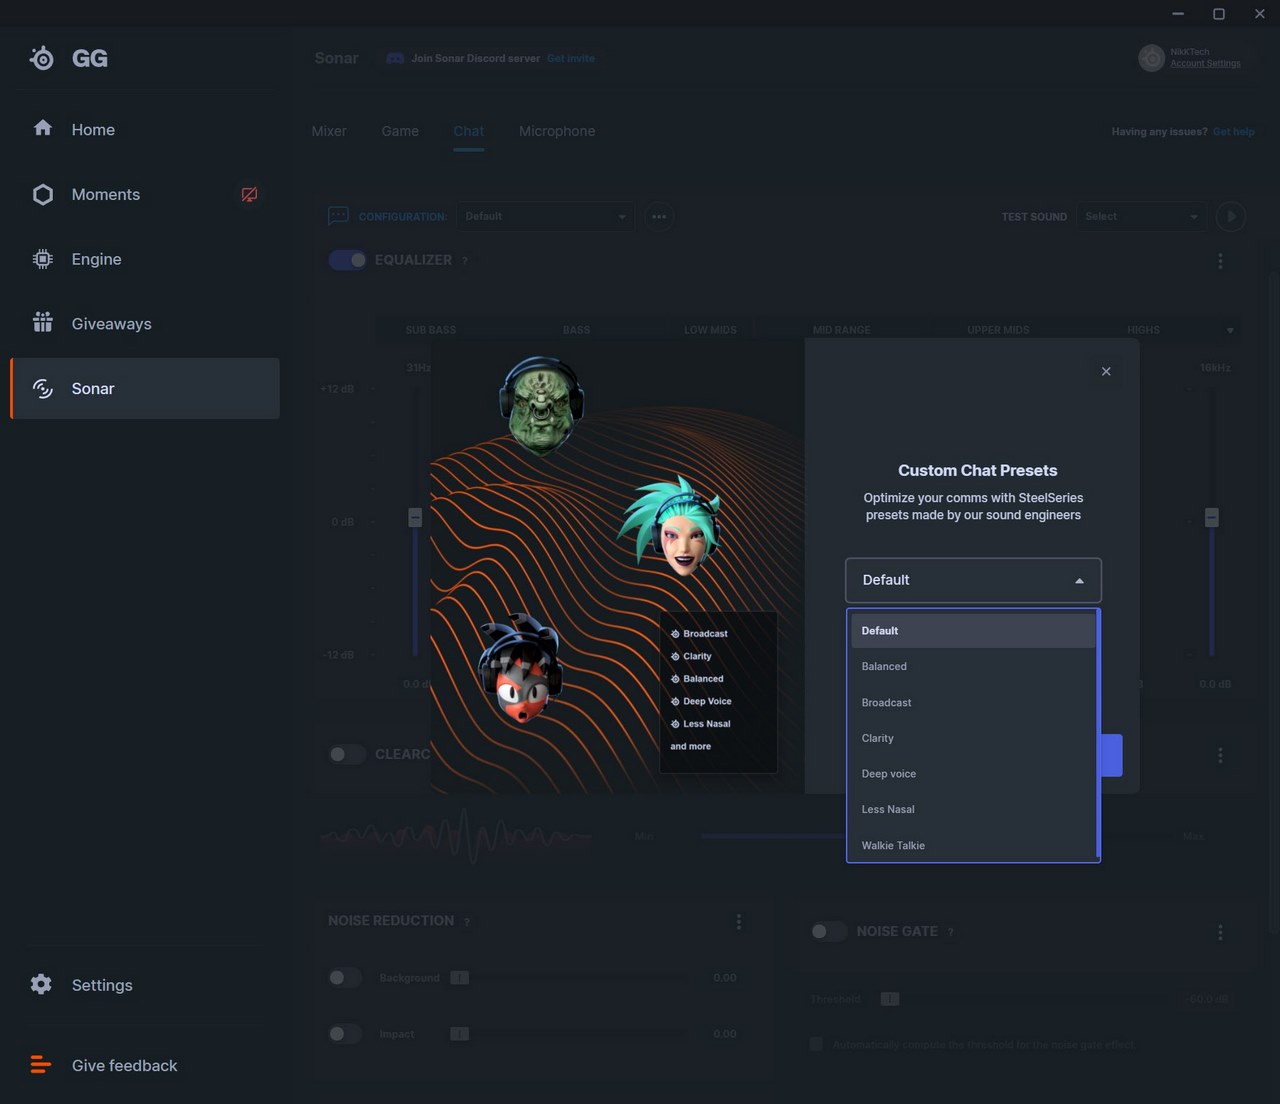Image resolution: width=1280 pixels, height=1104 pixels.
Task: Enable Impact noise reduction toggle
Action: point(345,1033)
